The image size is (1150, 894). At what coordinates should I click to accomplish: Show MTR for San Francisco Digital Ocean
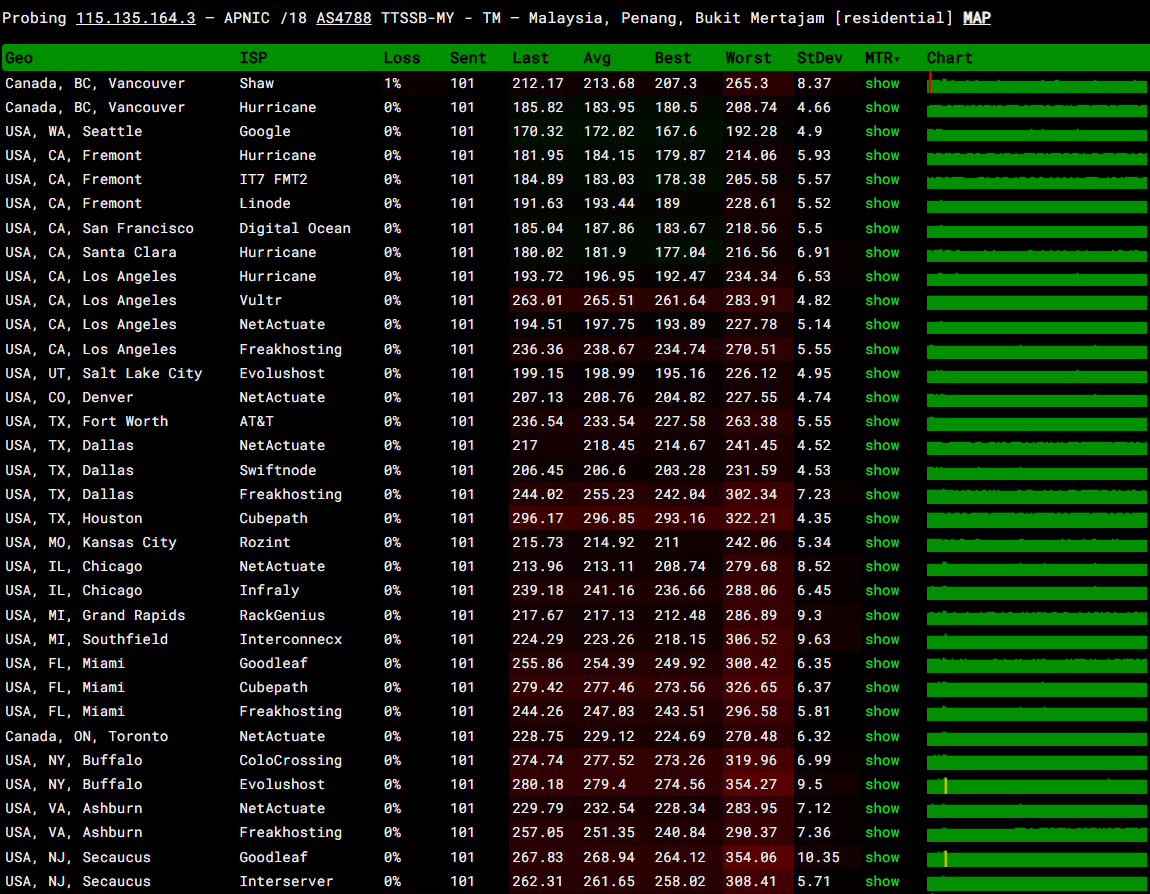(882, 229)
